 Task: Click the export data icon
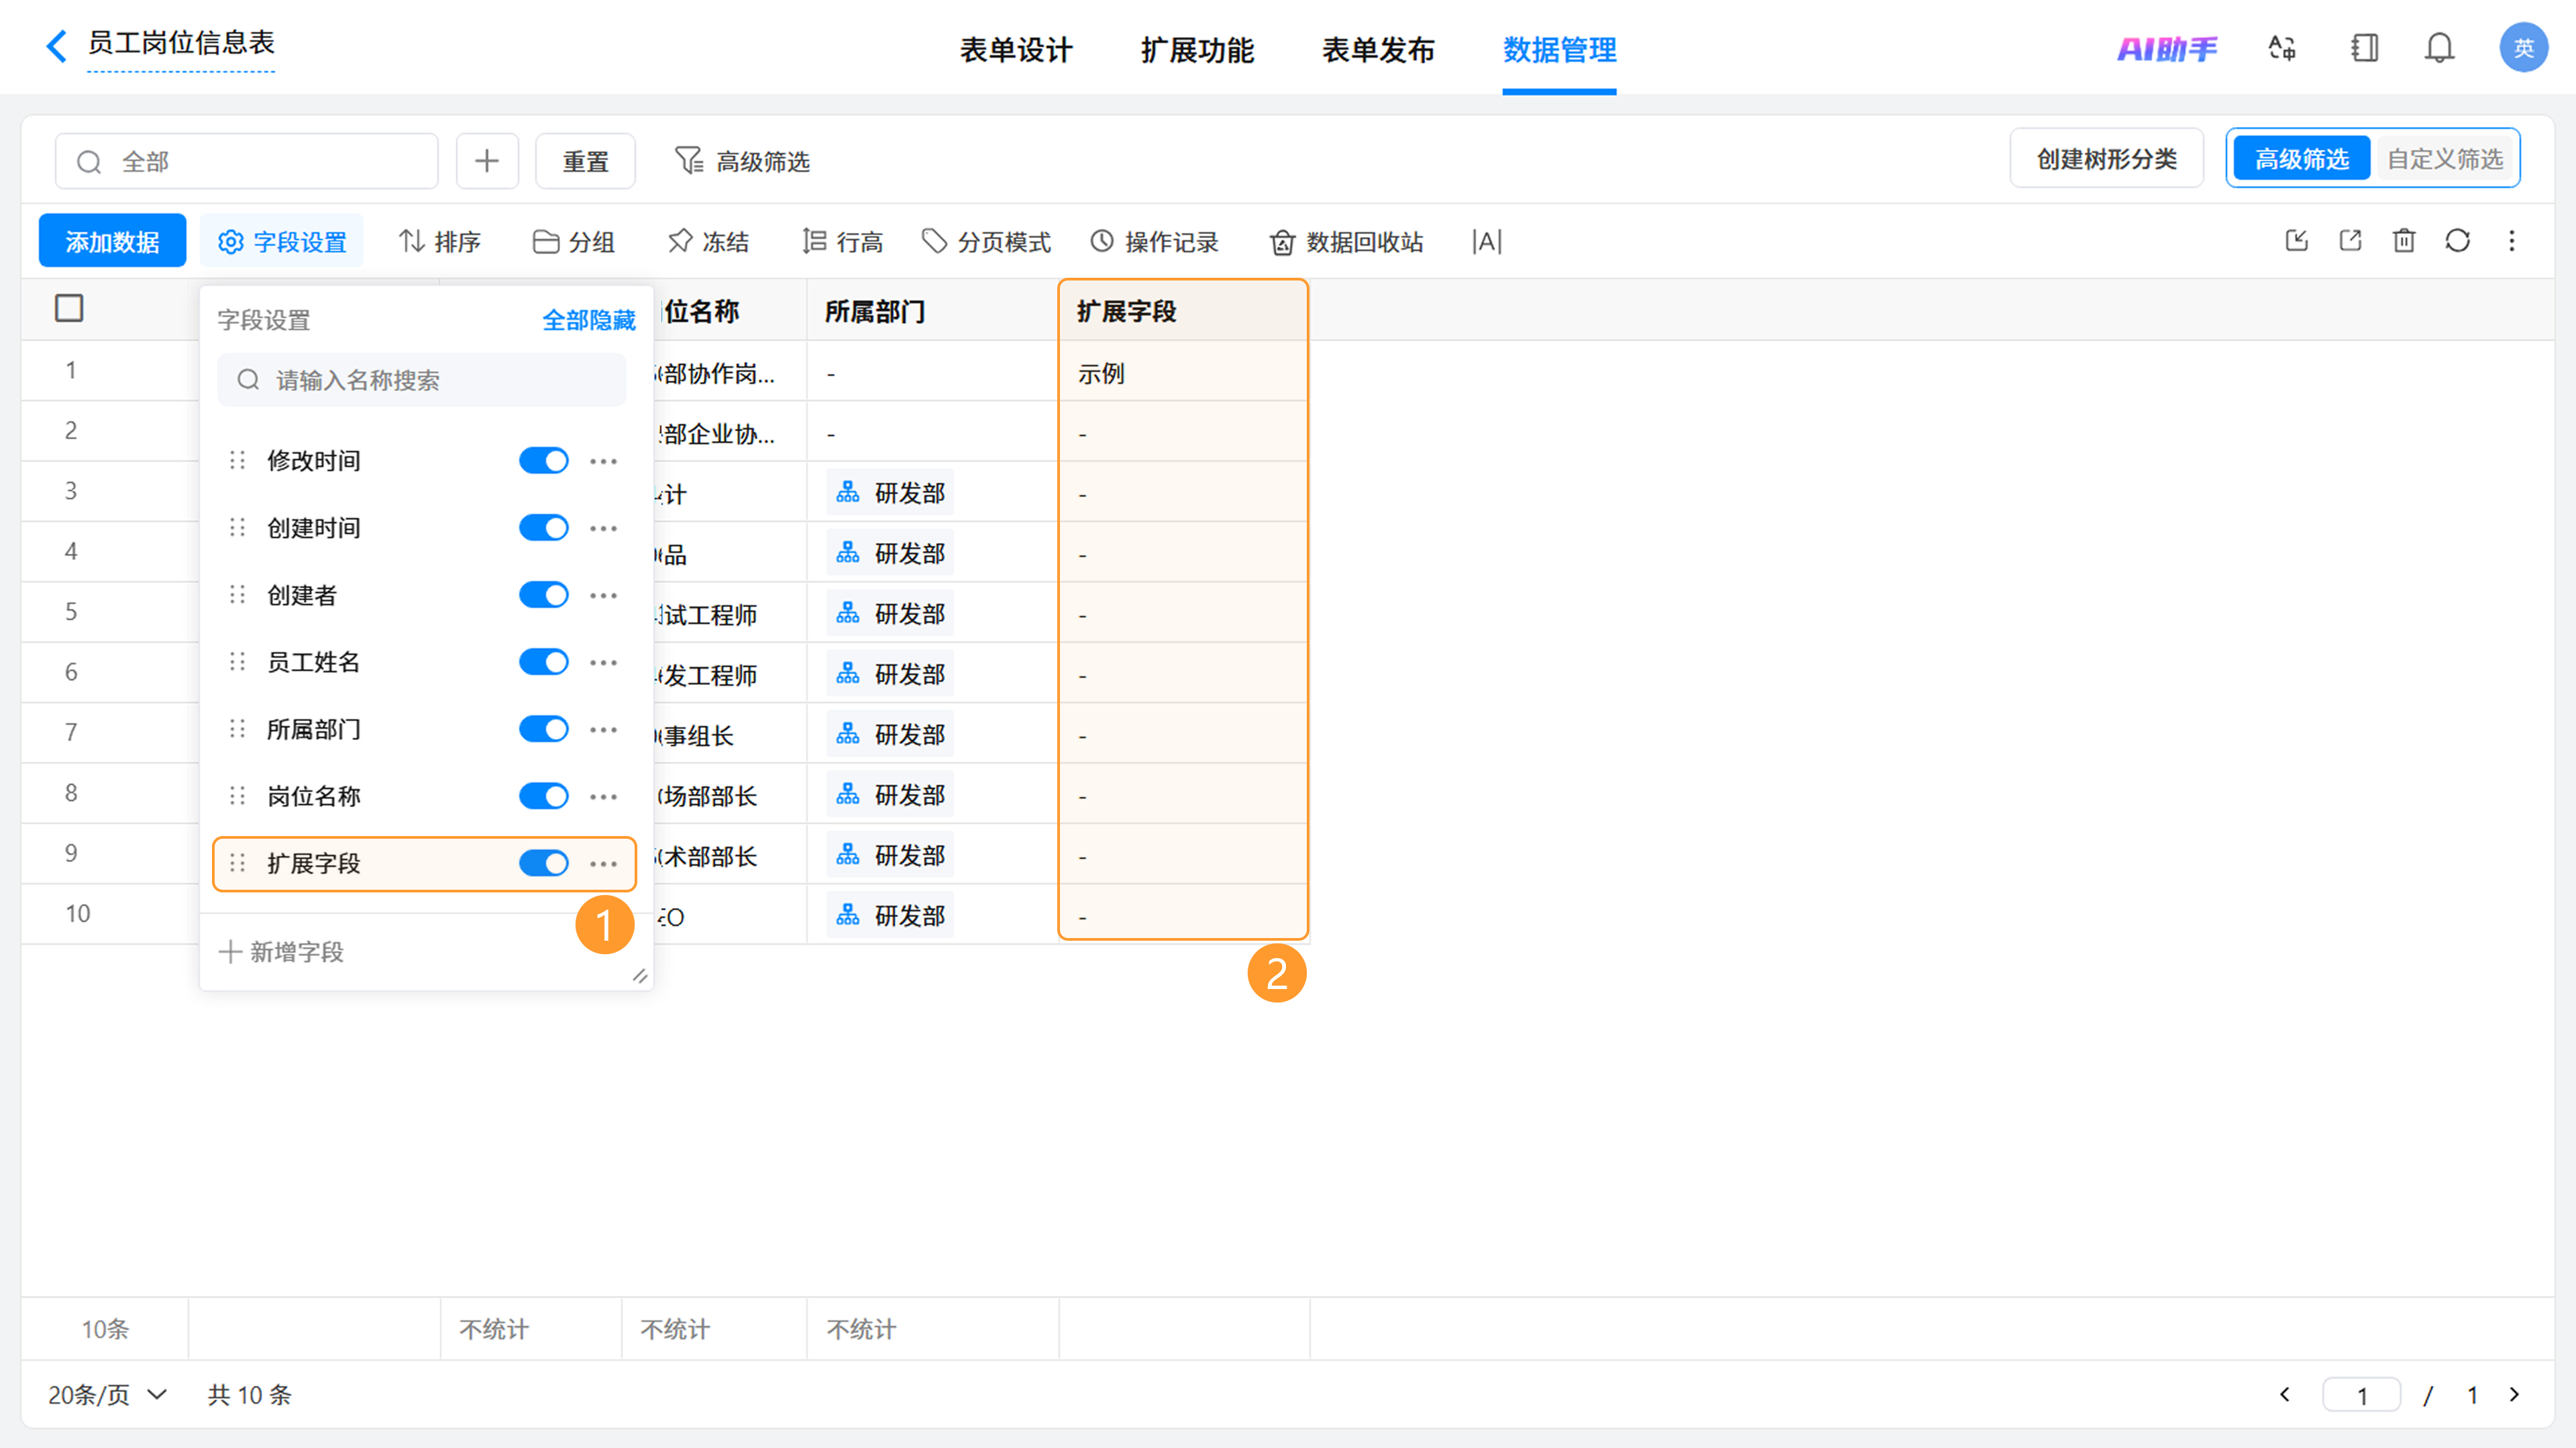coord(2351,240)
